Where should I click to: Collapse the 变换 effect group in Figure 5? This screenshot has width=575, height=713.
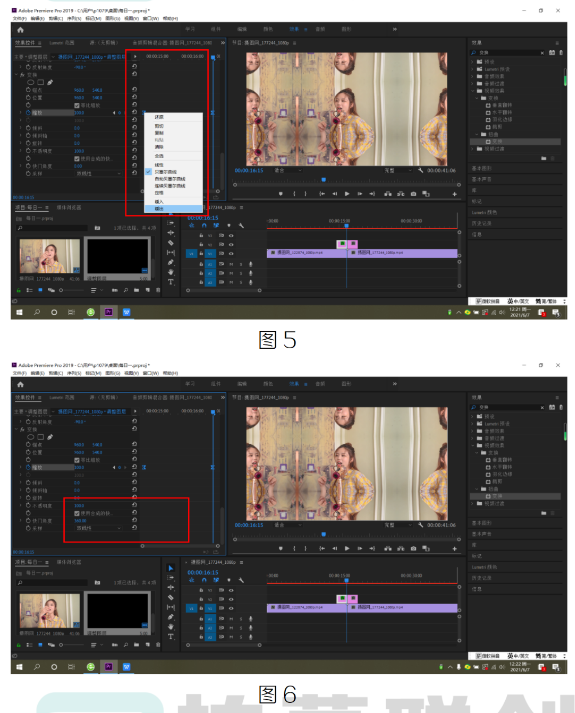[17, 75]
